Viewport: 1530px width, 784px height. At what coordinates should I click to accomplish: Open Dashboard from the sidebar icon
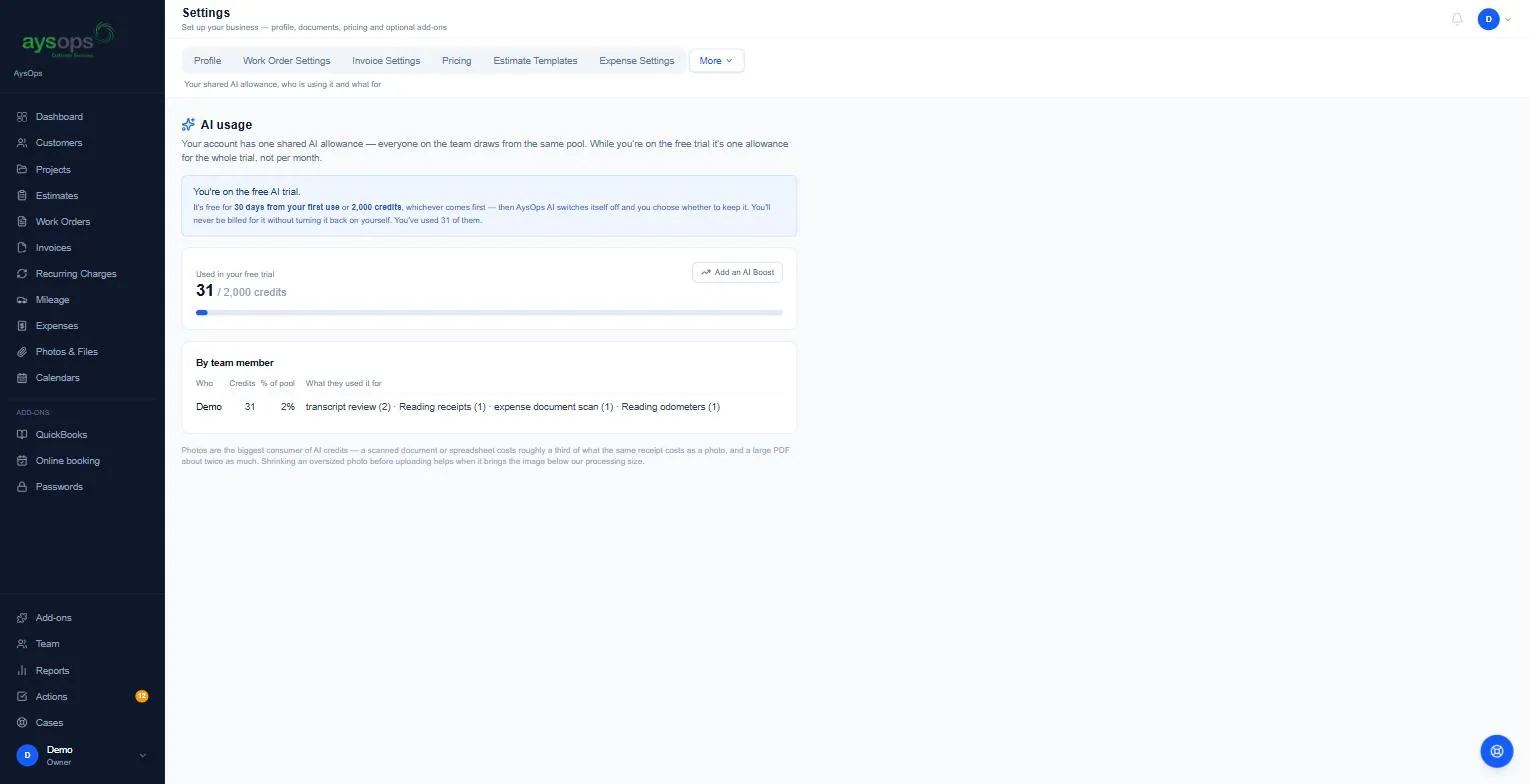coord(22,117)
